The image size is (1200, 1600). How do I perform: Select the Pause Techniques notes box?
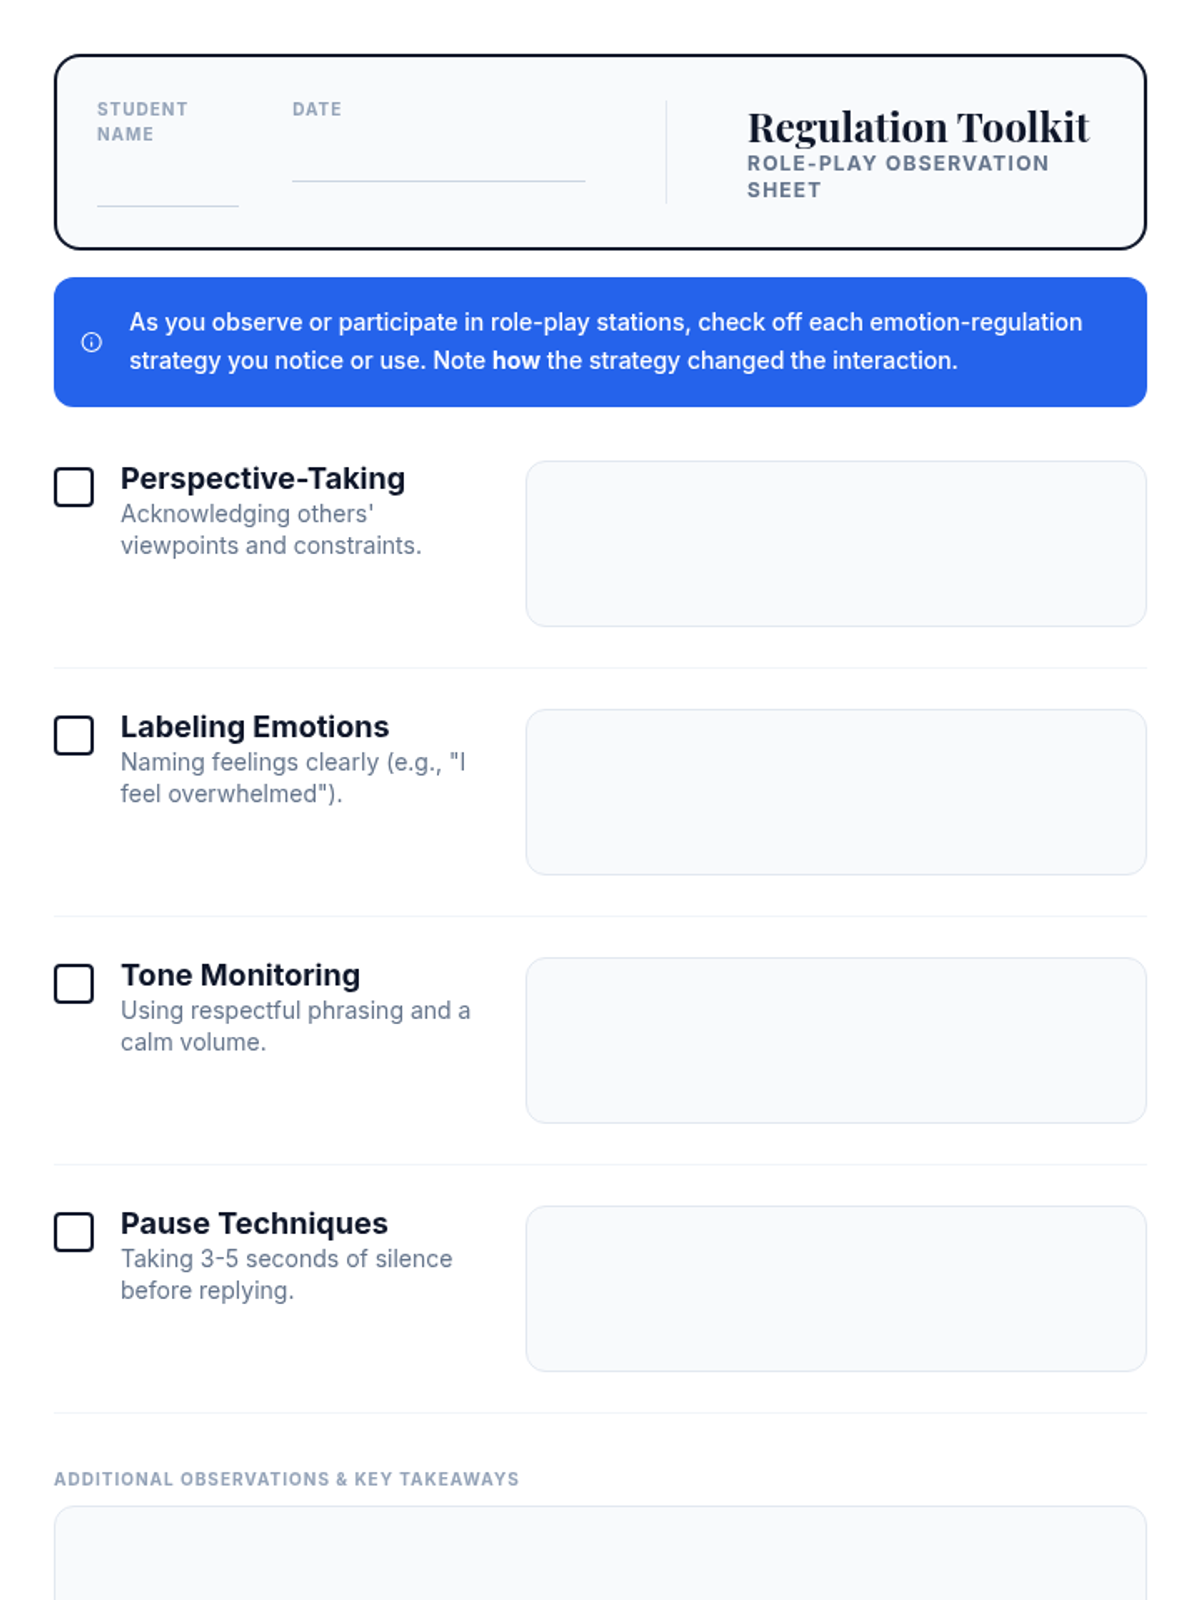(x=836, y=1288)
